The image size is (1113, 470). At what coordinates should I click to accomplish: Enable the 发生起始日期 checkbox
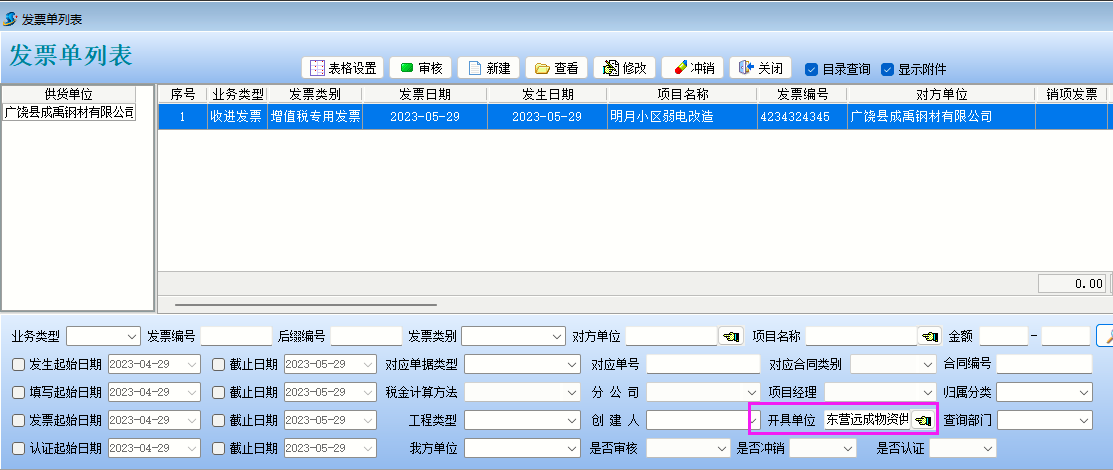(x=18, y=364)
